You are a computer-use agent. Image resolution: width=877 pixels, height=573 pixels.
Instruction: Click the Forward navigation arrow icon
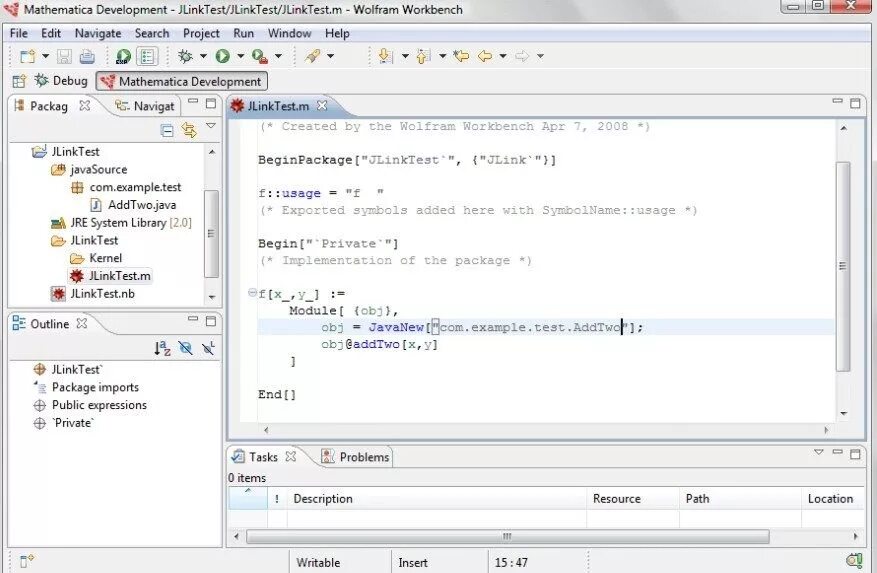tap(522, 56)
